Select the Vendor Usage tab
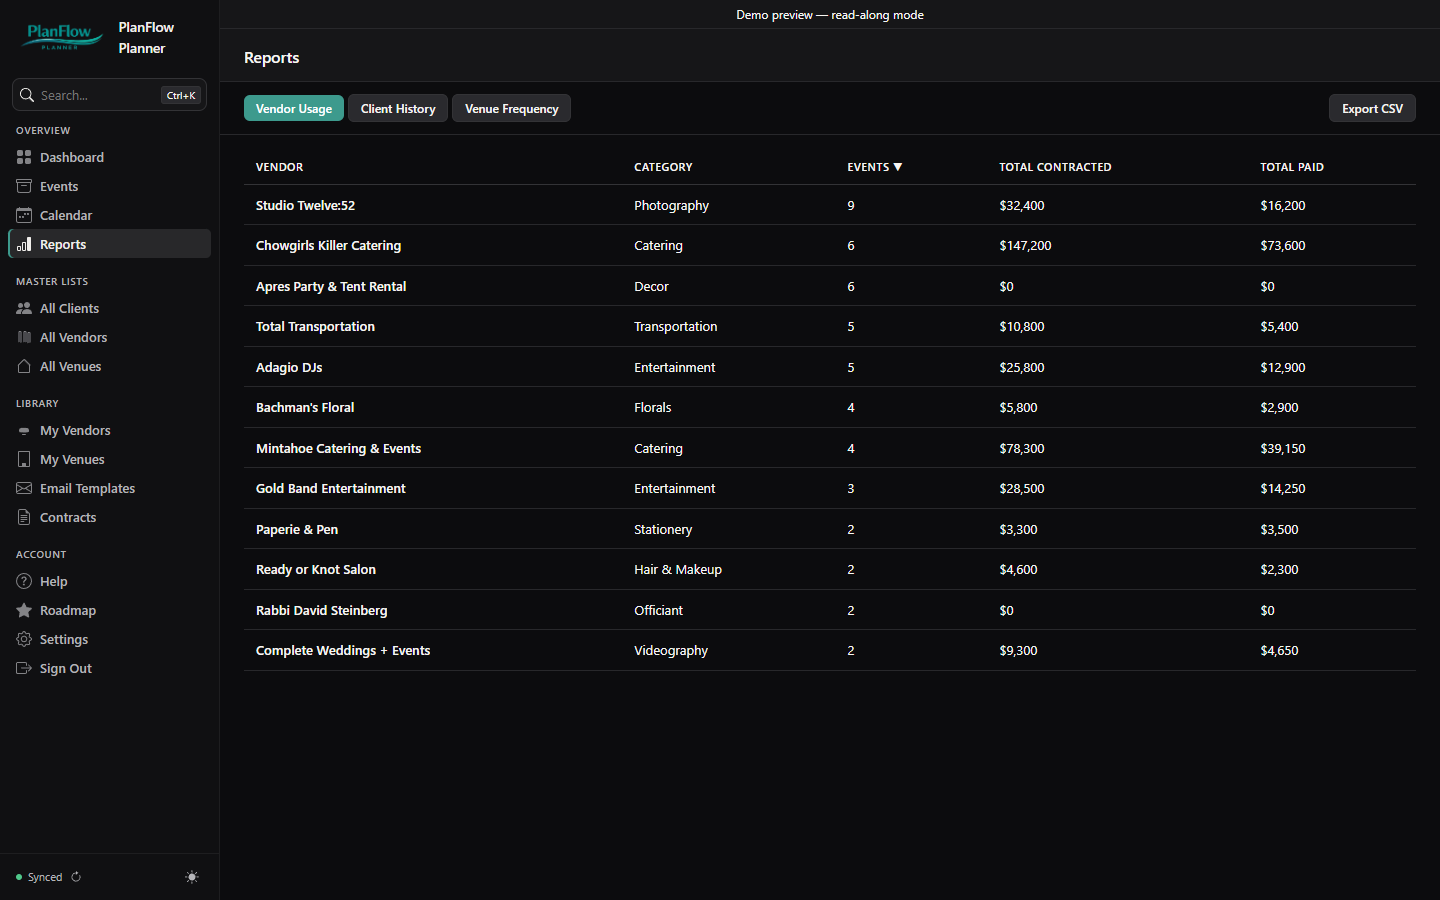 tap(294, 108)
